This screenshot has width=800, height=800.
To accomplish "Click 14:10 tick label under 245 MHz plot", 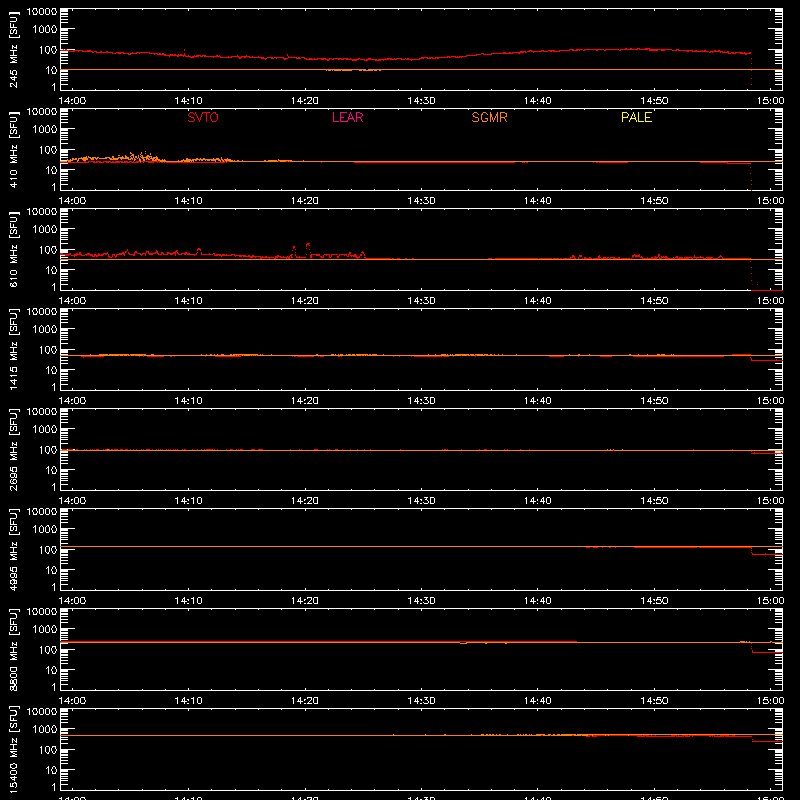I will (188, 101).
